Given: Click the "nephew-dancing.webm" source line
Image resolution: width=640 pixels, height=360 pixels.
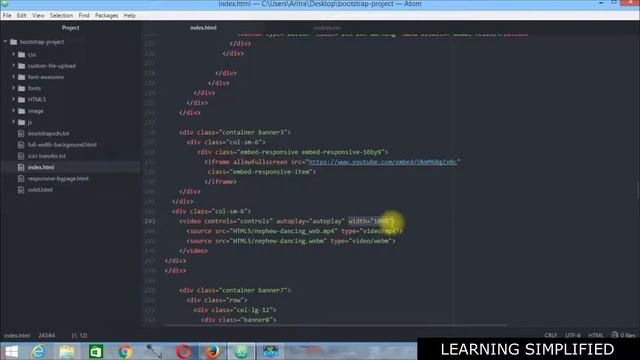Looking at the screenshot, I should click(291, 241).
